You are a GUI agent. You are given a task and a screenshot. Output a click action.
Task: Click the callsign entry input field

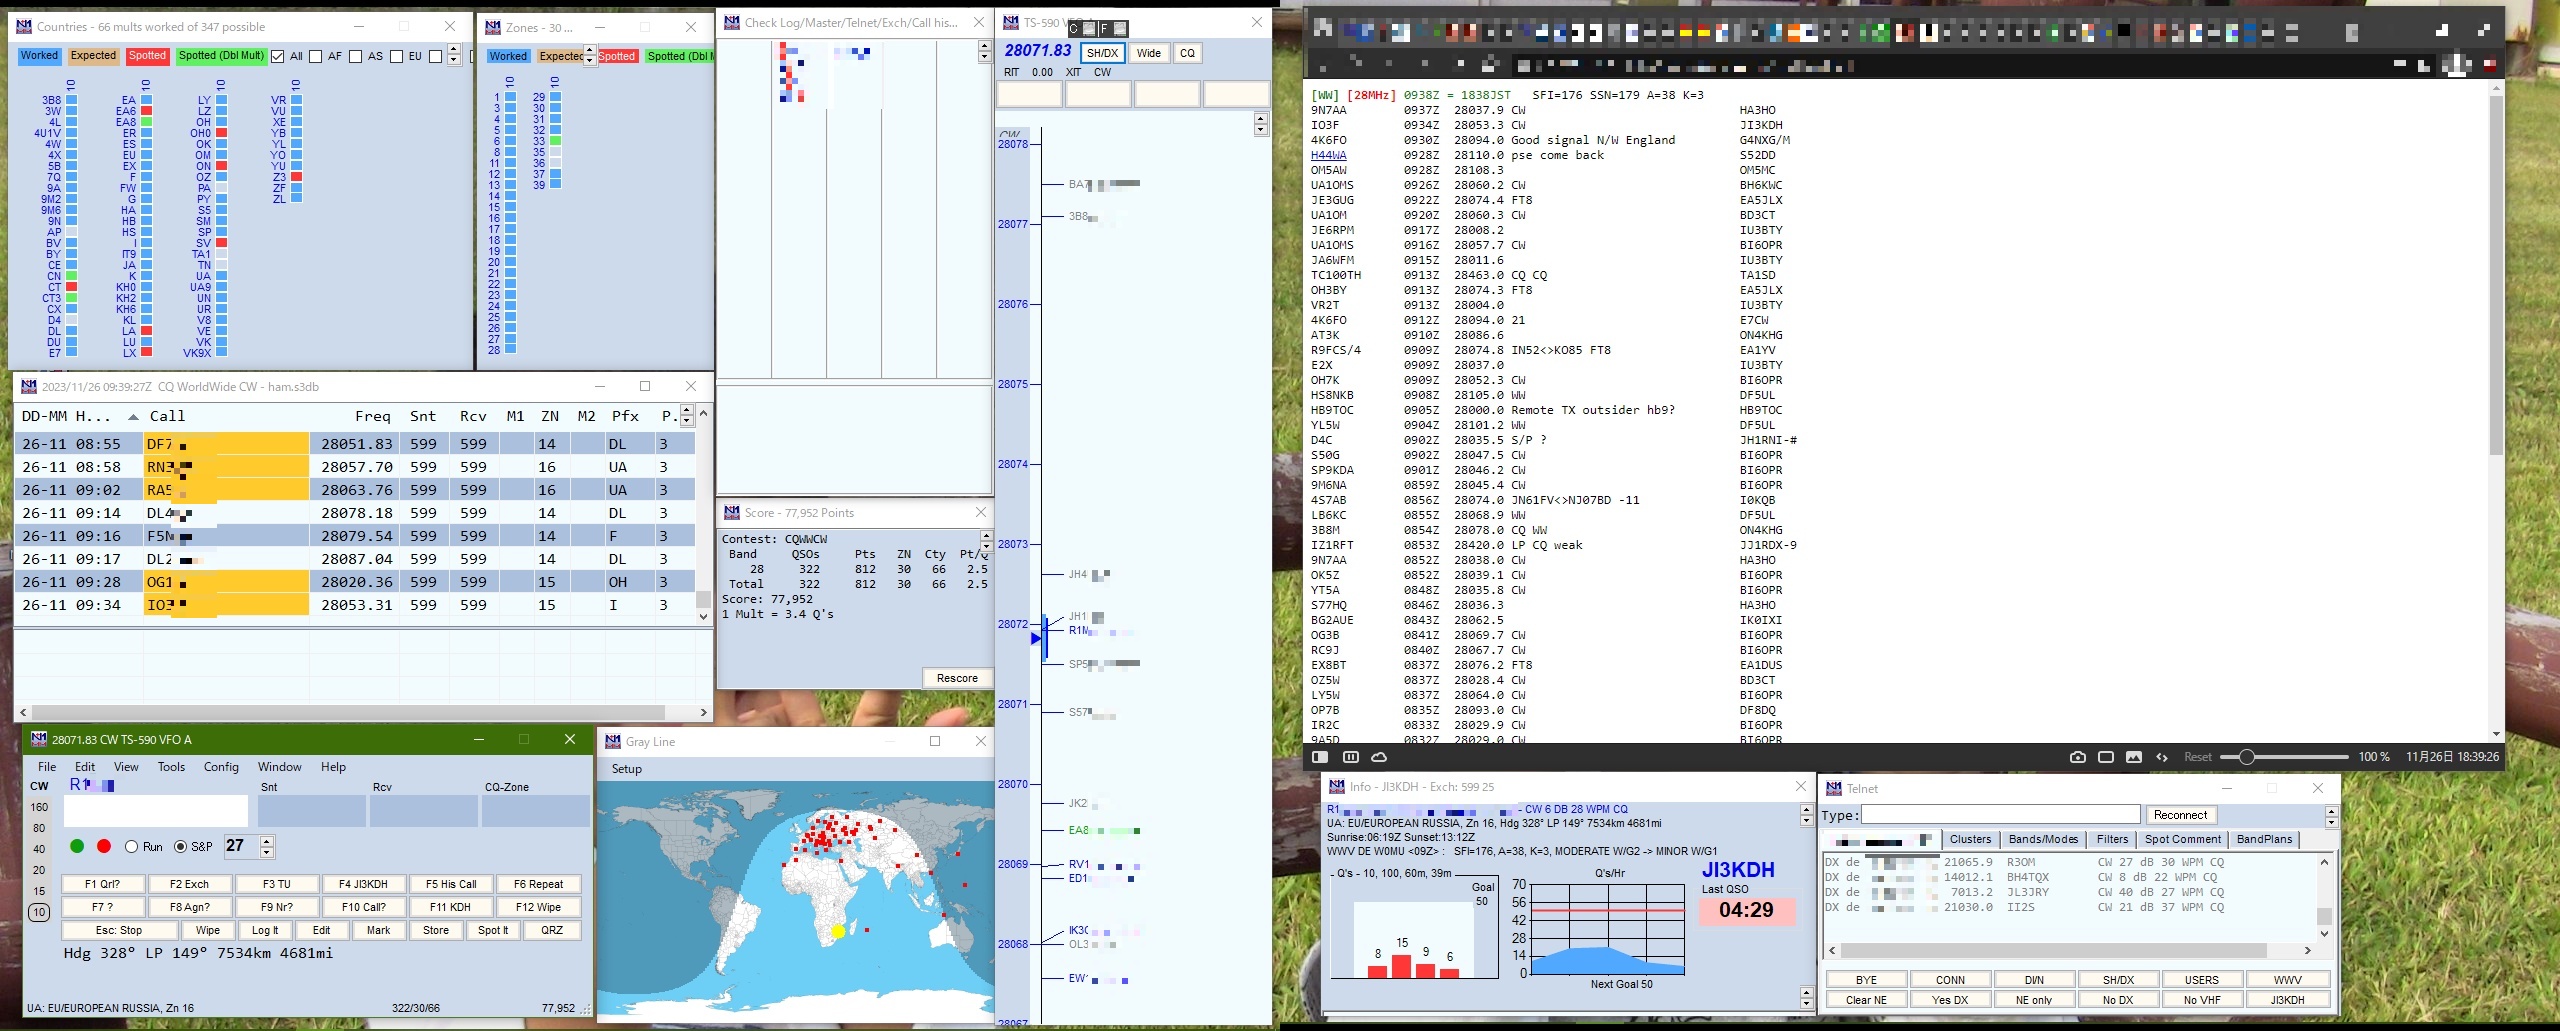coord(155,811)
